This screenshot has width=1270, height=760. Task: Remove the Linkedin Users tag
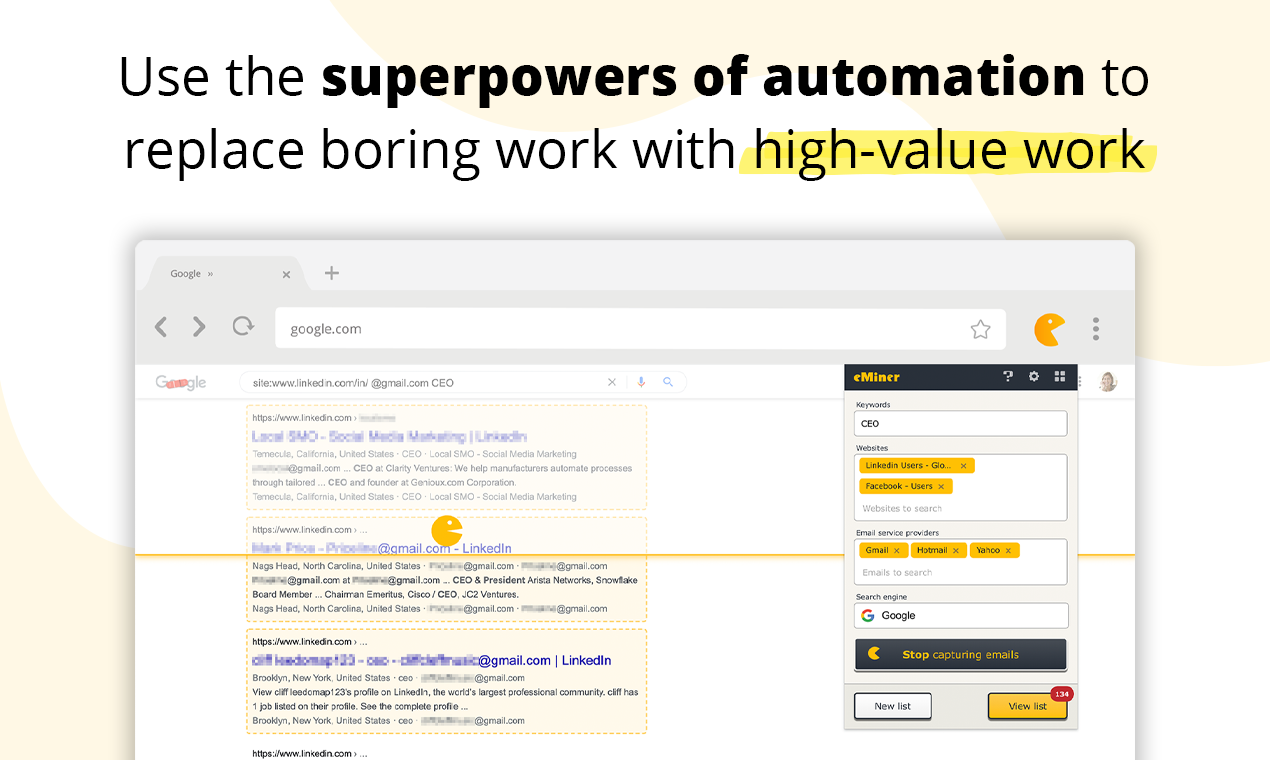click(x=963, y=466)
